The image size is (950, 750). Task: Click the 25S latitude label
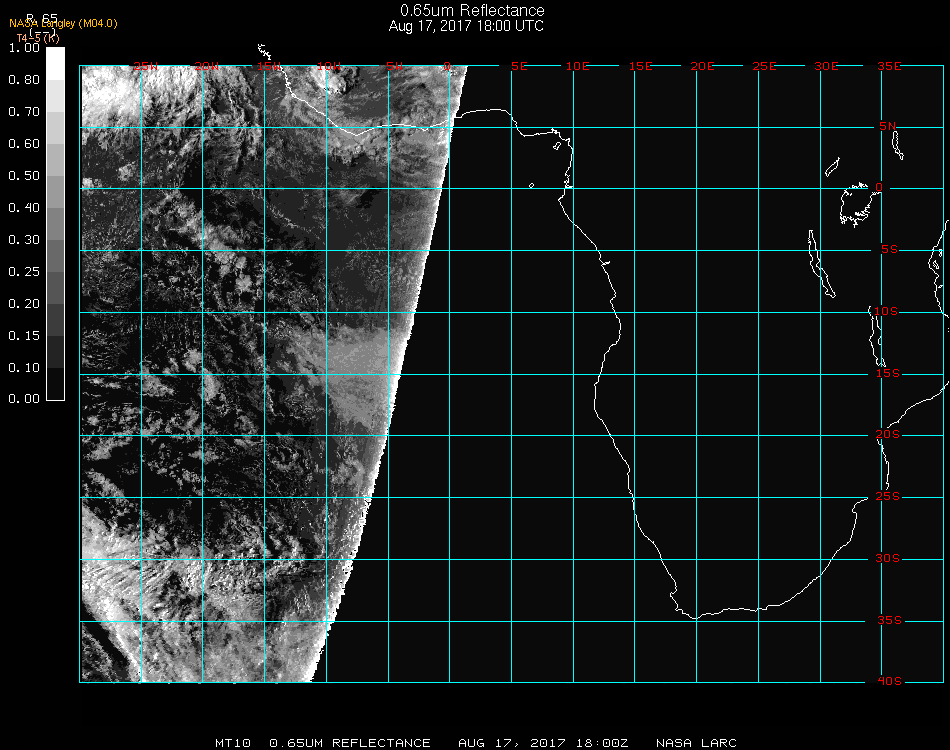[x=888, y=497]
